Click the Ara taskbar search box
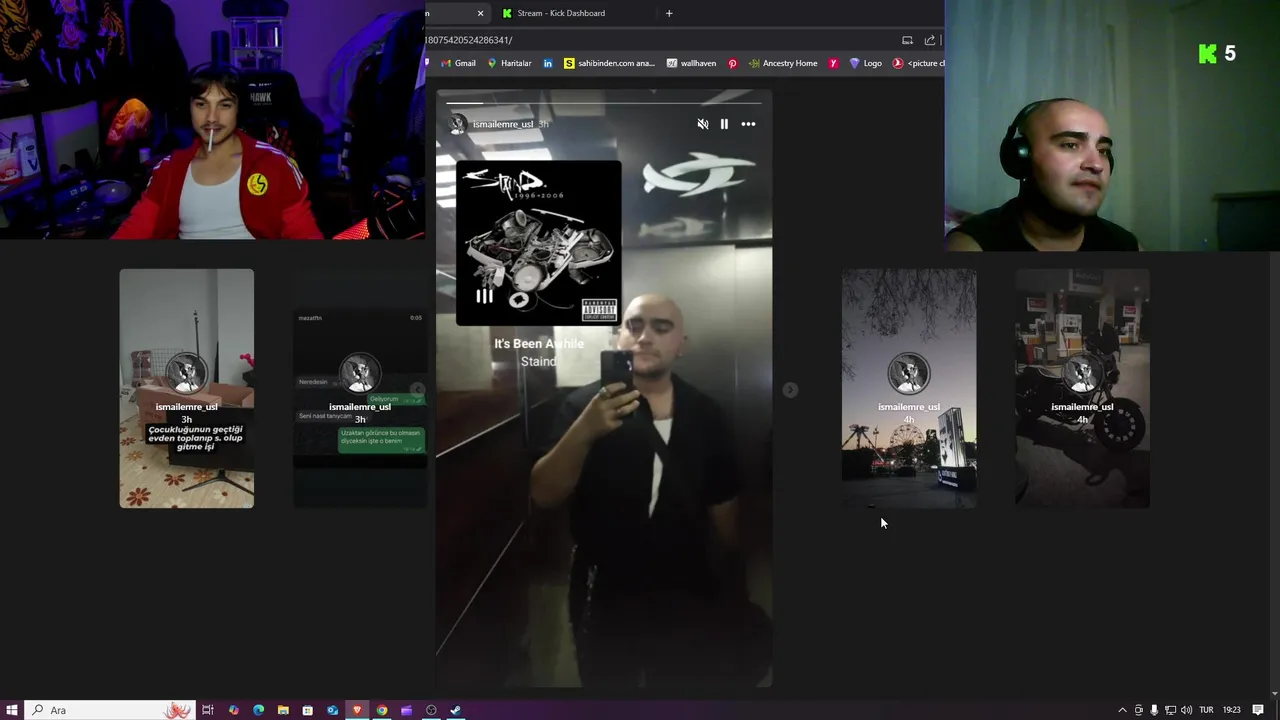This screenshot has width=1280, height=720. click(x=108, y=710)
